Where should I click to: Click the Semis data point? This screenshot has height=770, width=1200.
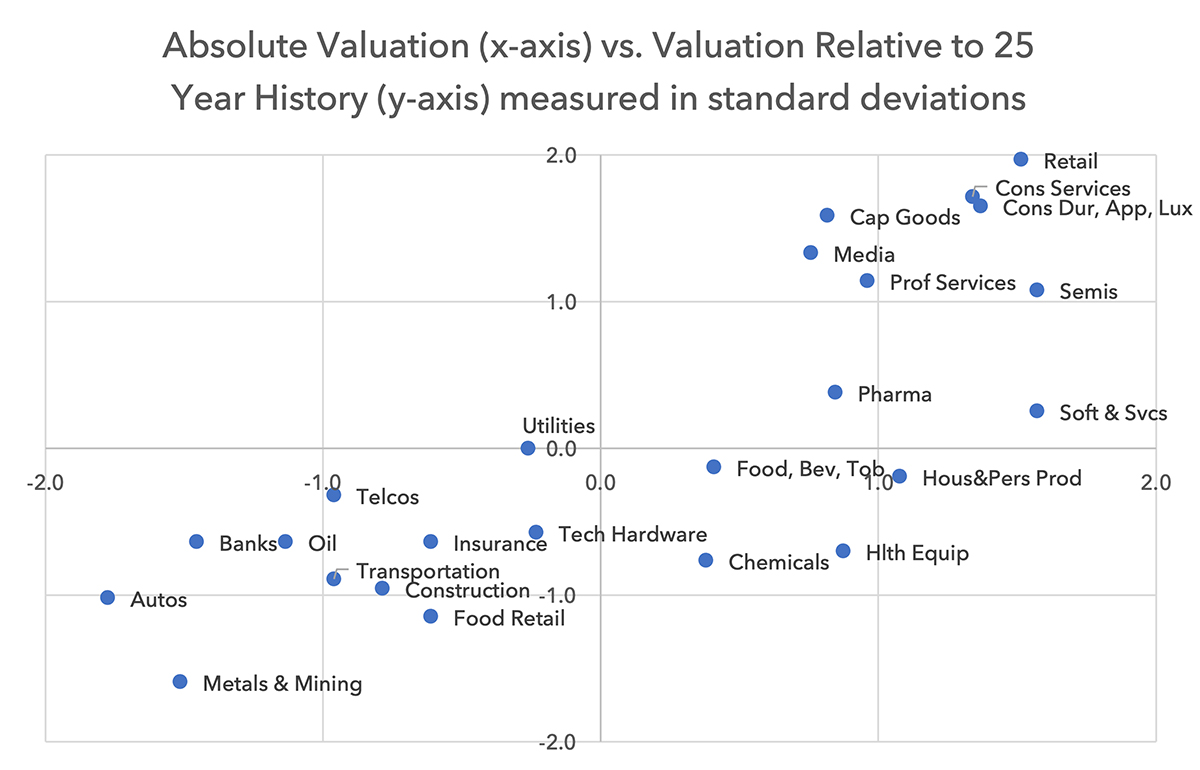point(1037,290)
